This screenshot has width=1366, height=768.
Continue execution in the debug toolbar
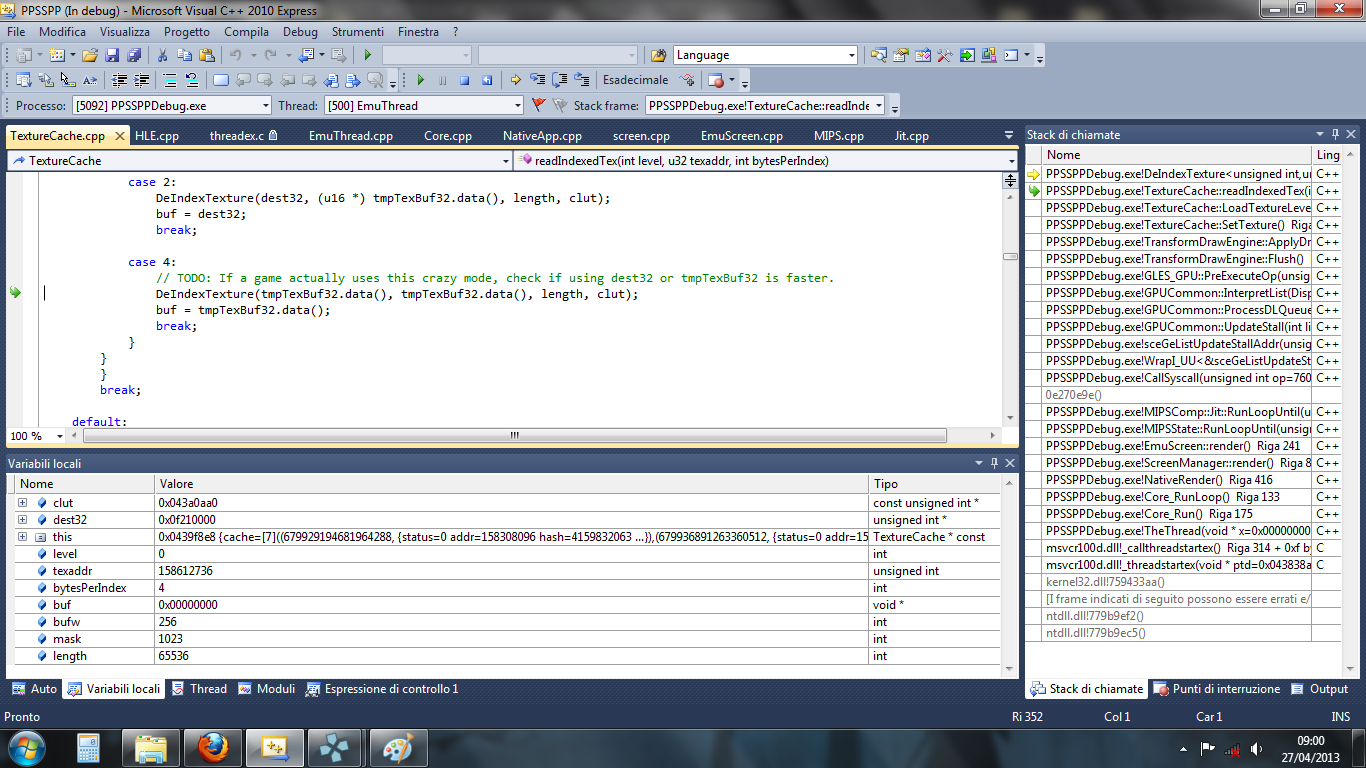coord(420,80)
